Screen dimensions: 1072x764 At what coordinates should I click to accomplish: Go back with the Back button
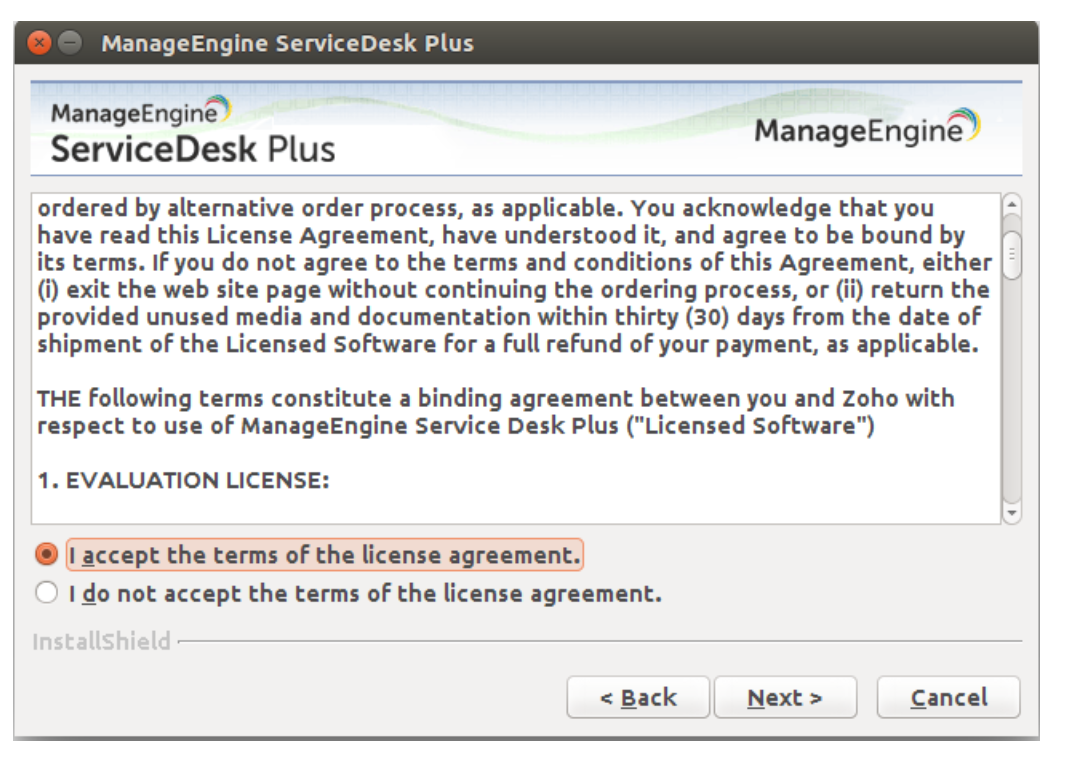pos(638,698)
